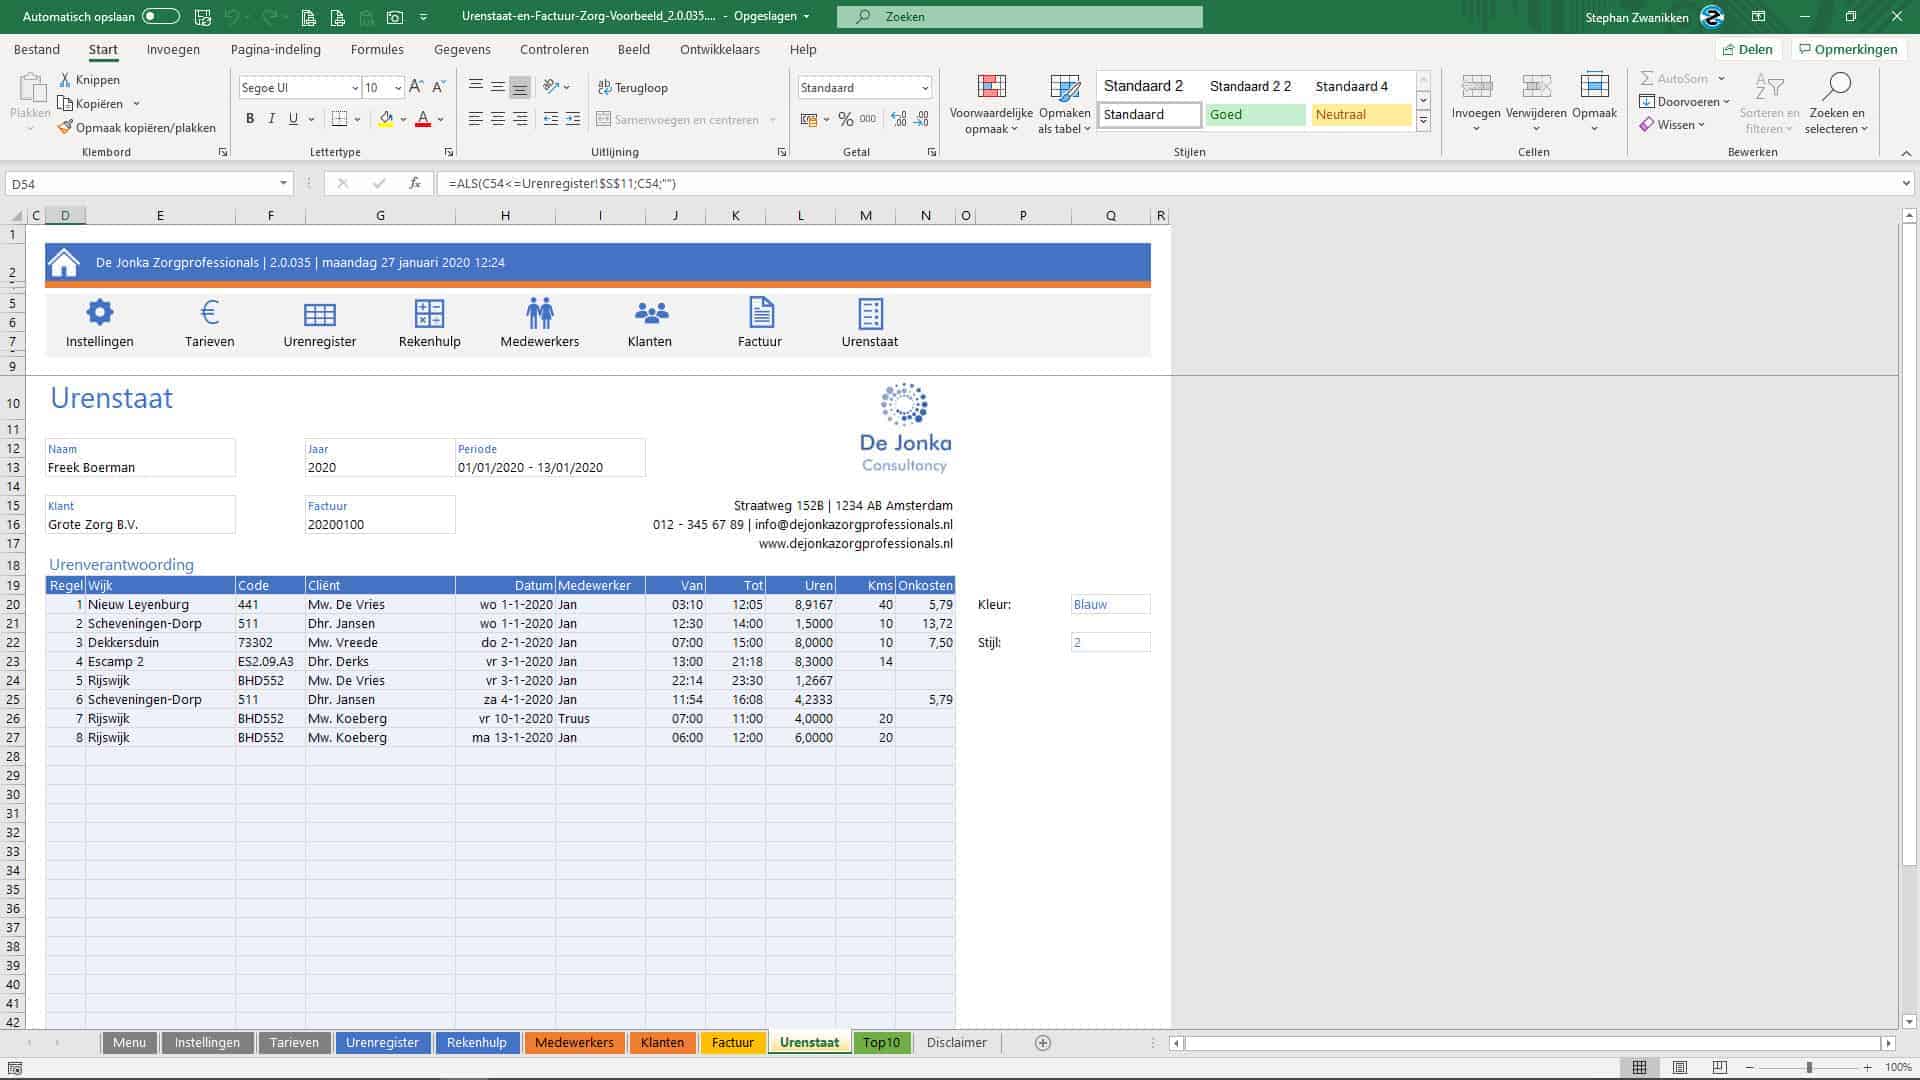Click the insert function fx icon
The image size is (1920, 1080).
click(x=414, y=184)
